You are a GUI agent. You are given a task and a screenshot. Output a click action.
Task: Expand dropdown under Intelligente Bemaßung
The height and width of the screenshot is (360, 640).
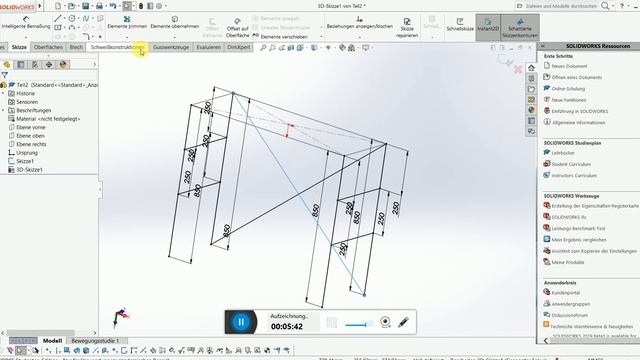click(x=26, y=37)
